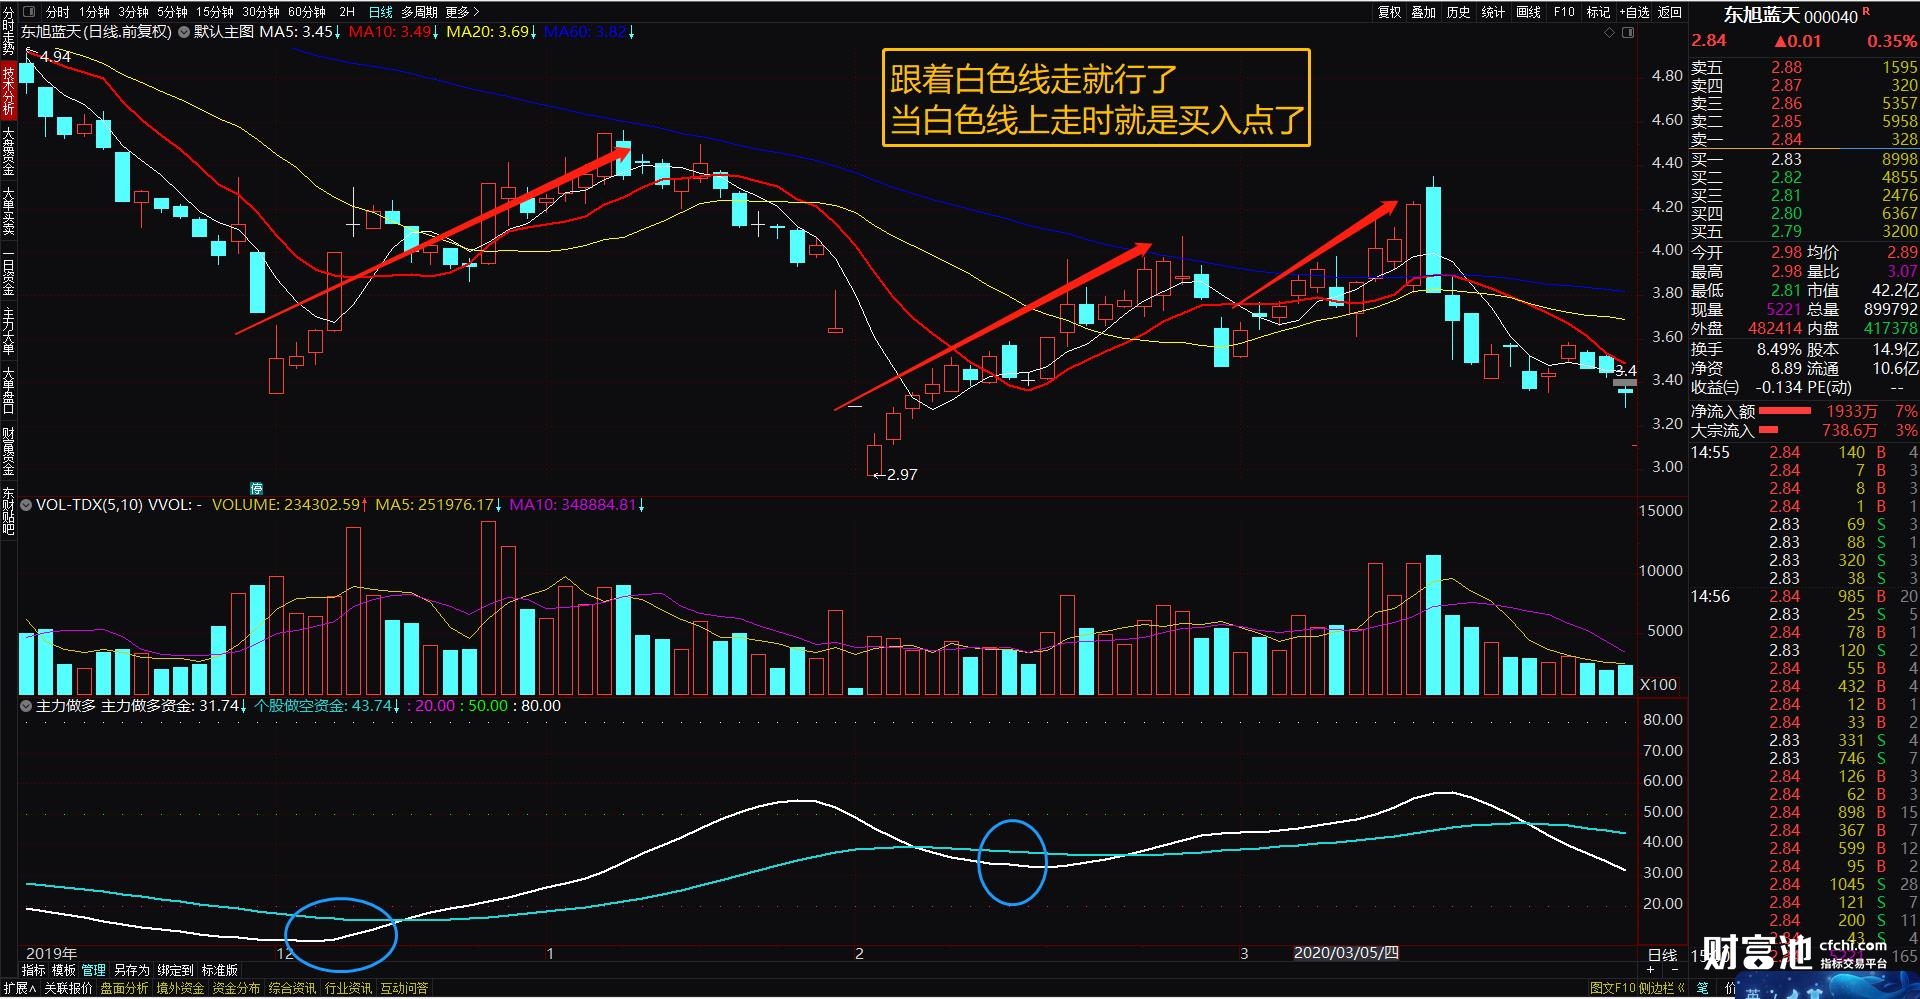Open the 盘面分析 tab
Image resolution: width=1920 pixels, height=999 pixels.
124,988
